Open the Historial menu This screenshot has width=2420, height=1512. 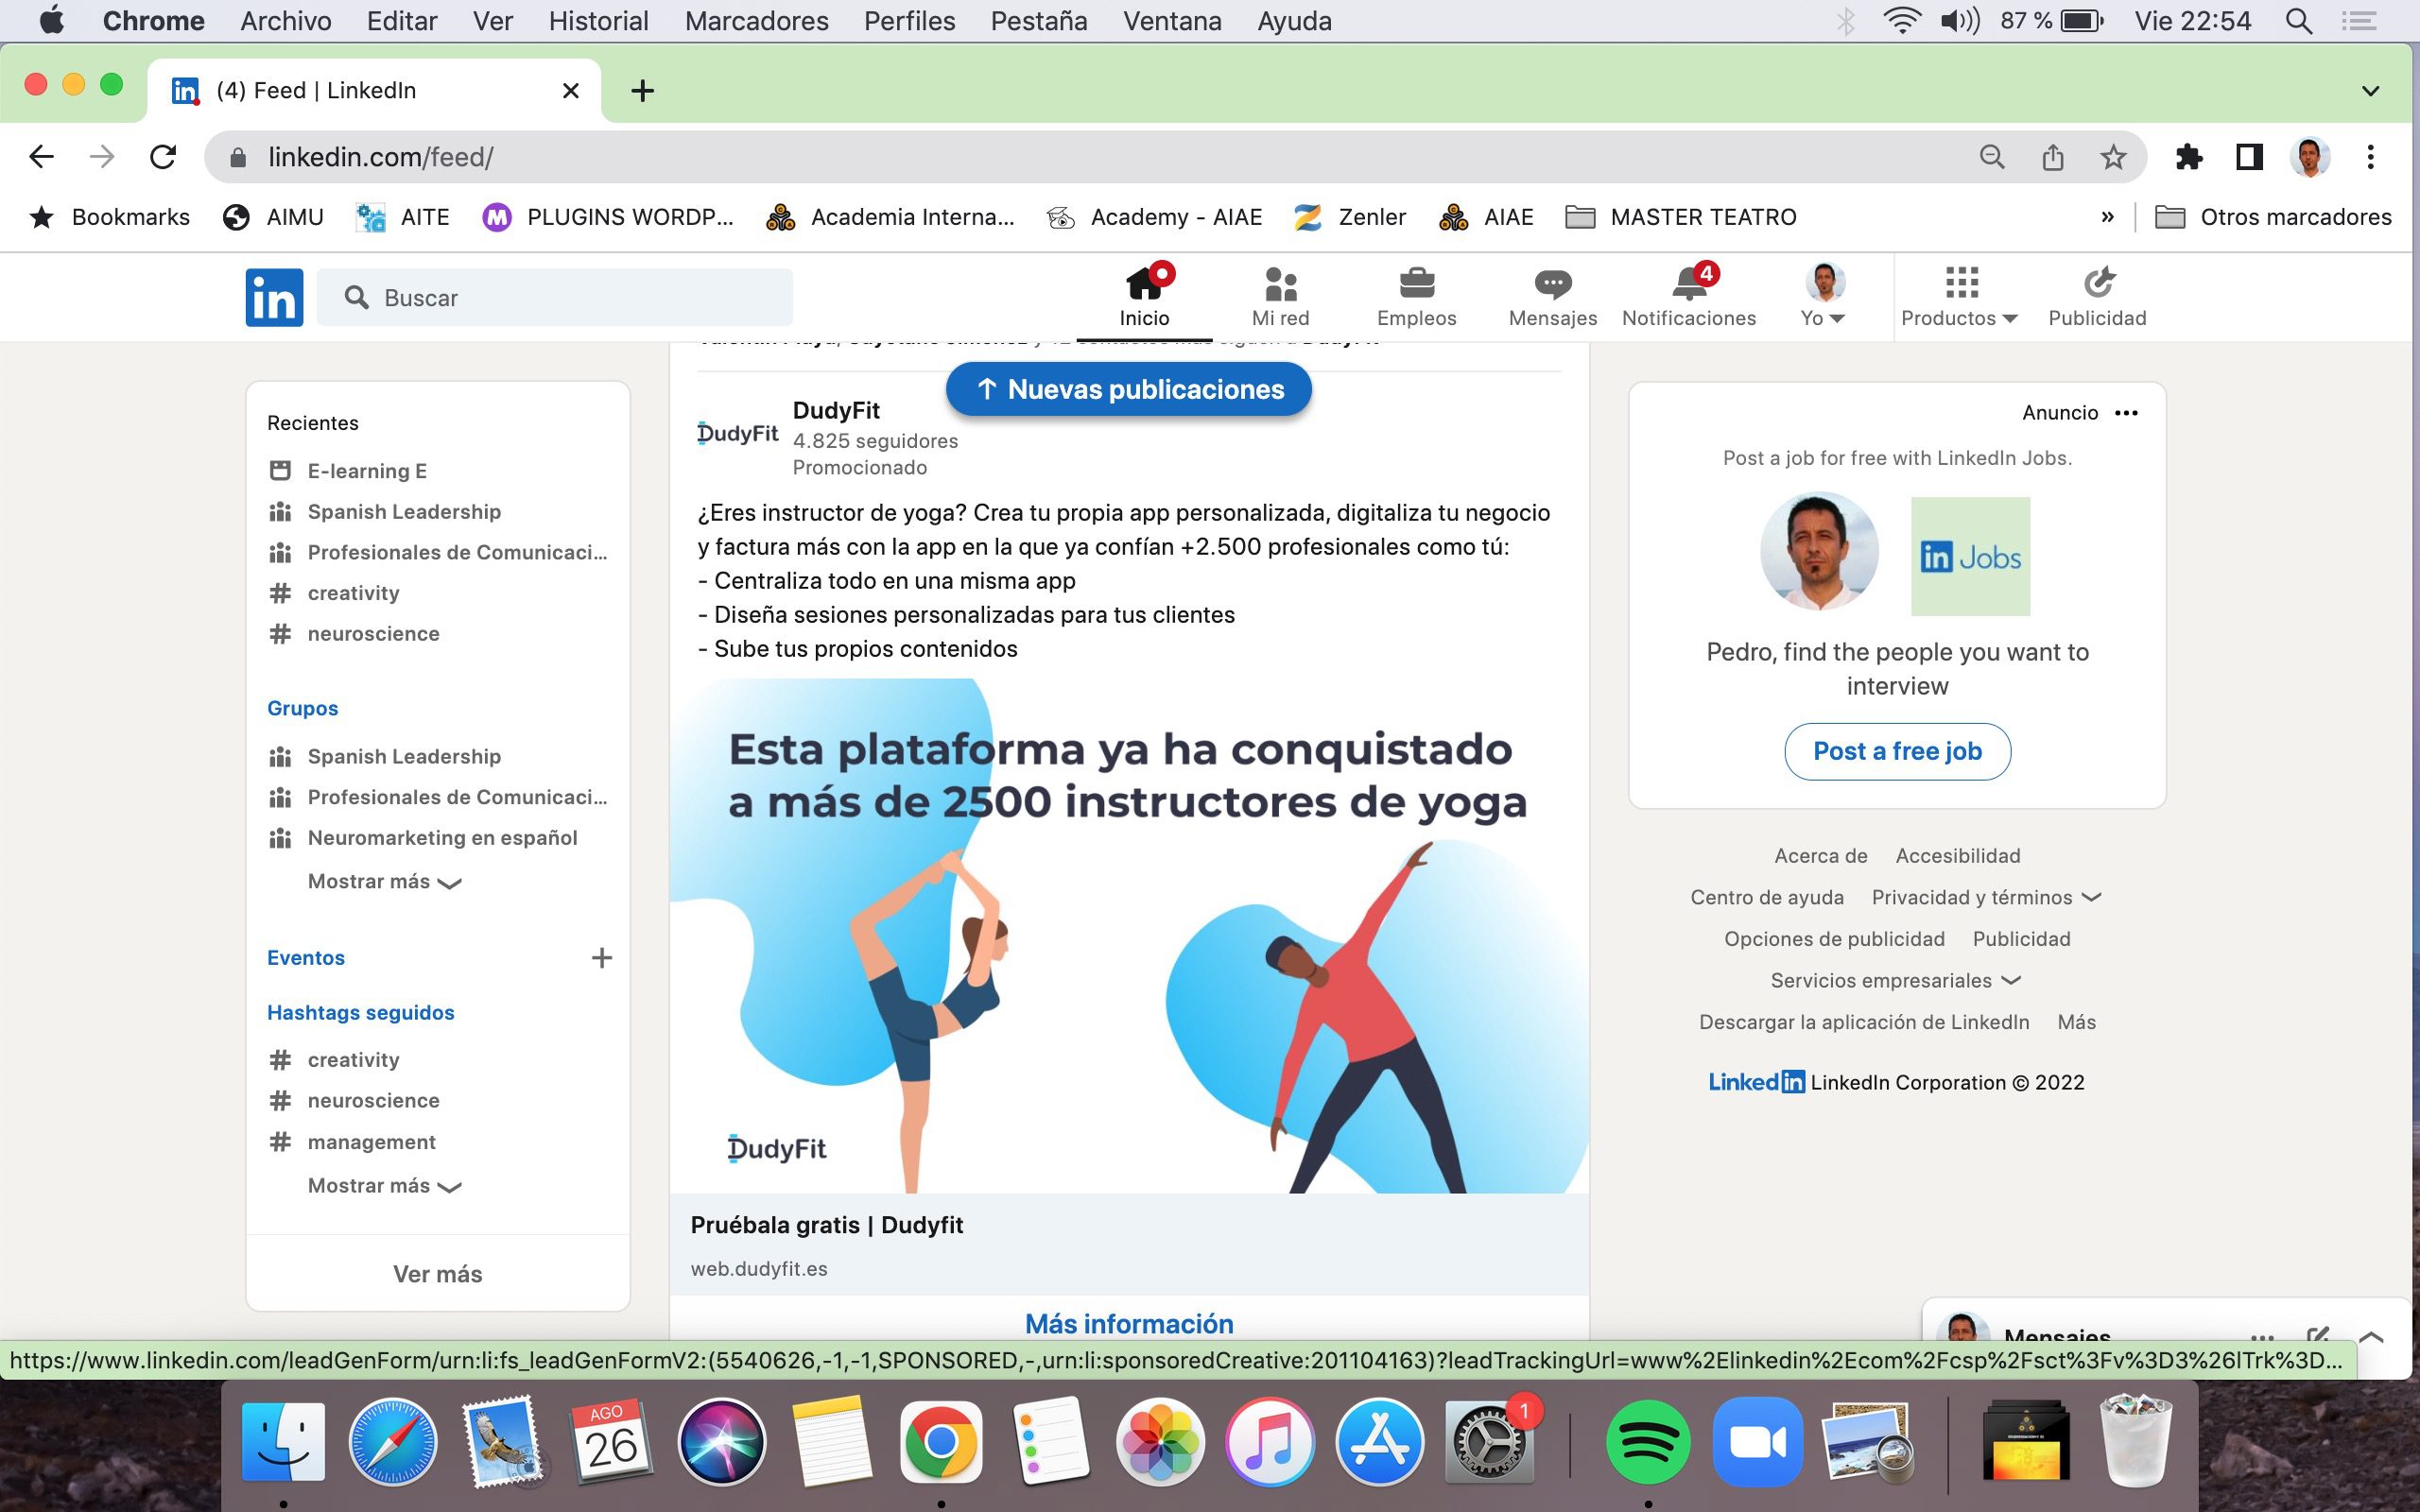point(598,21)
